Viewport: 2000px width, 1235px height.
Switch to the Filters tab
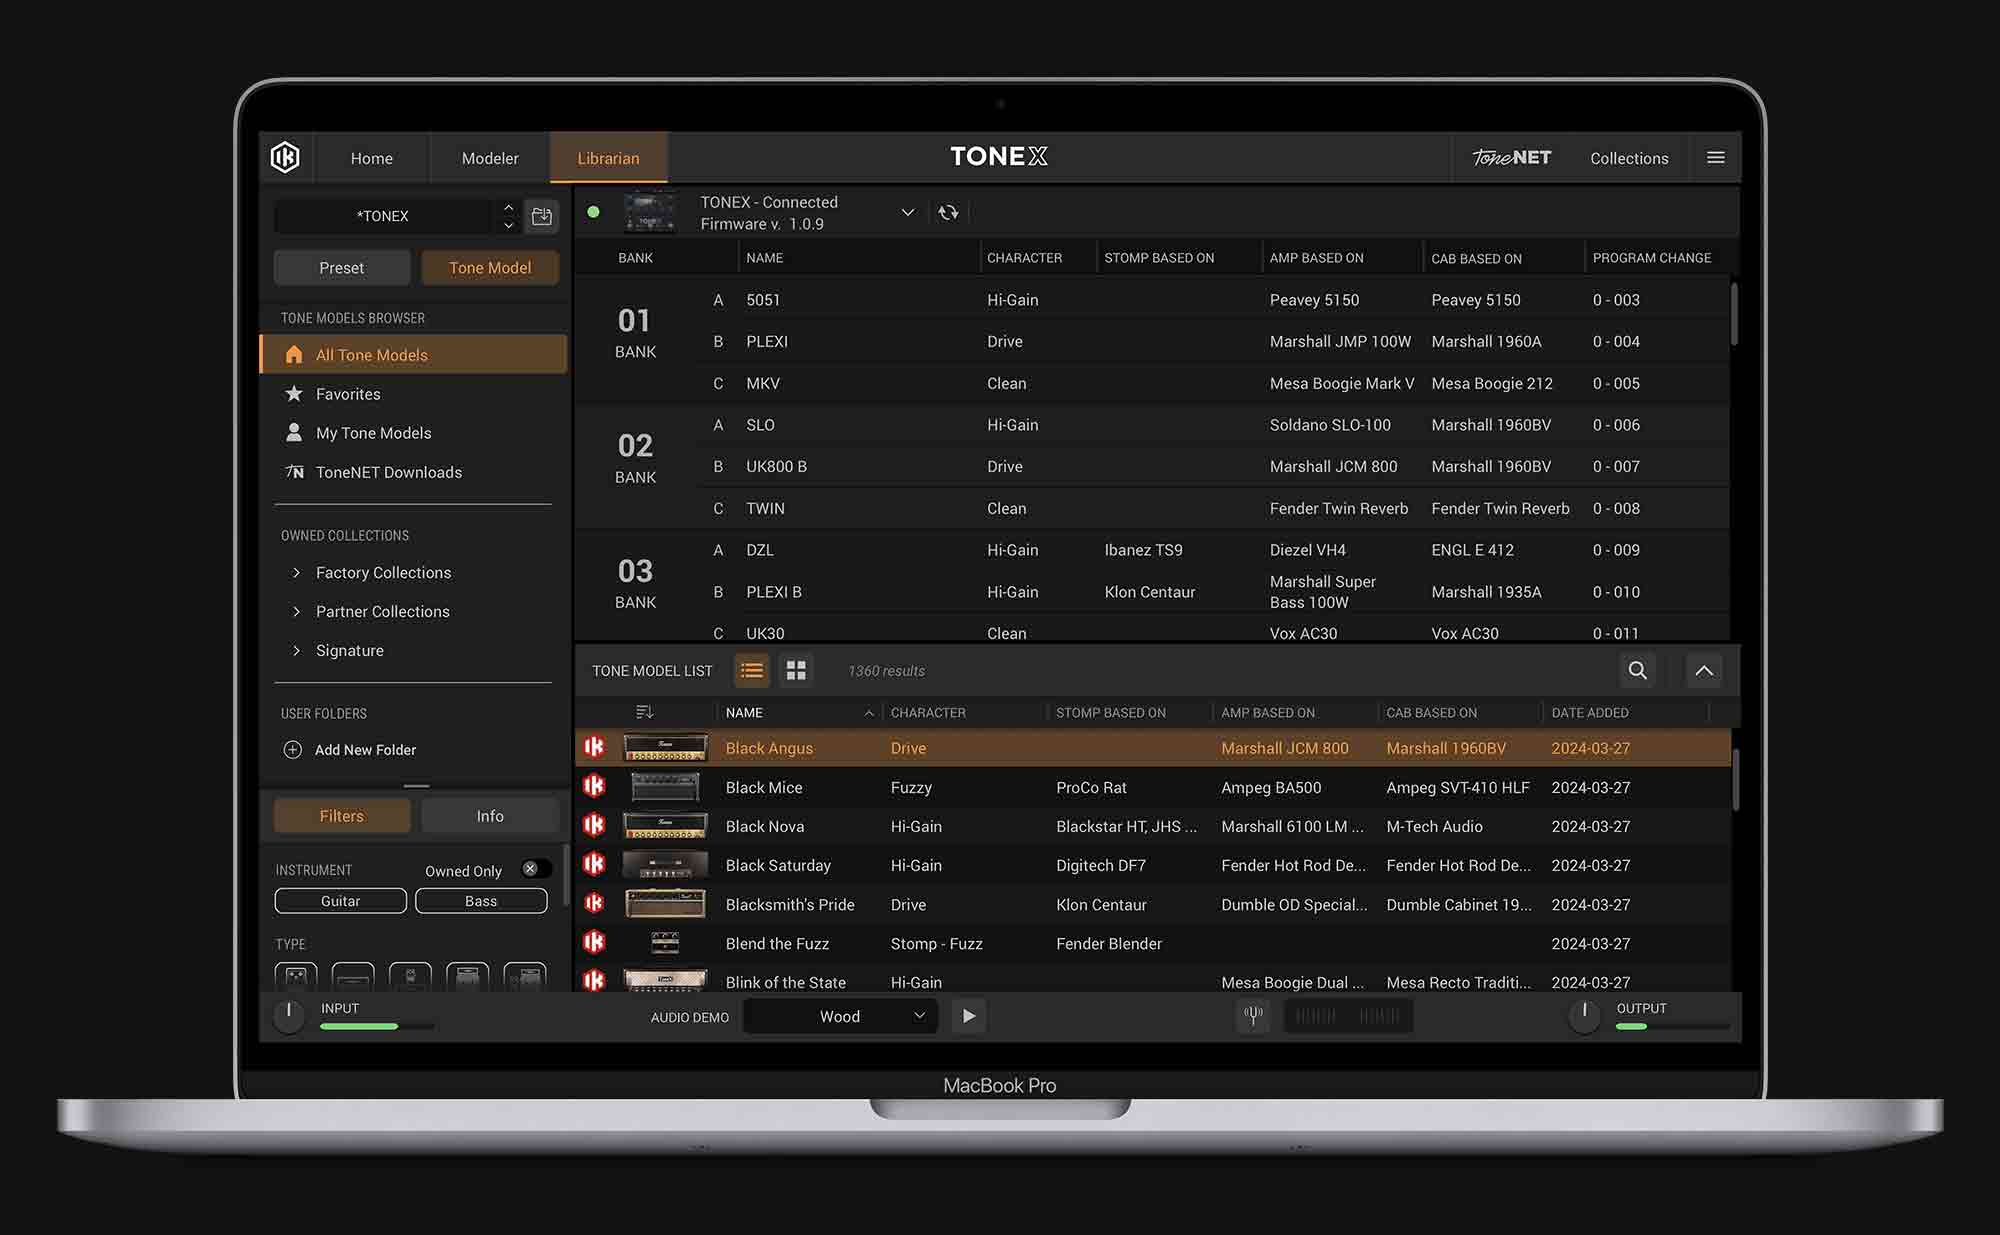(341, 816)
